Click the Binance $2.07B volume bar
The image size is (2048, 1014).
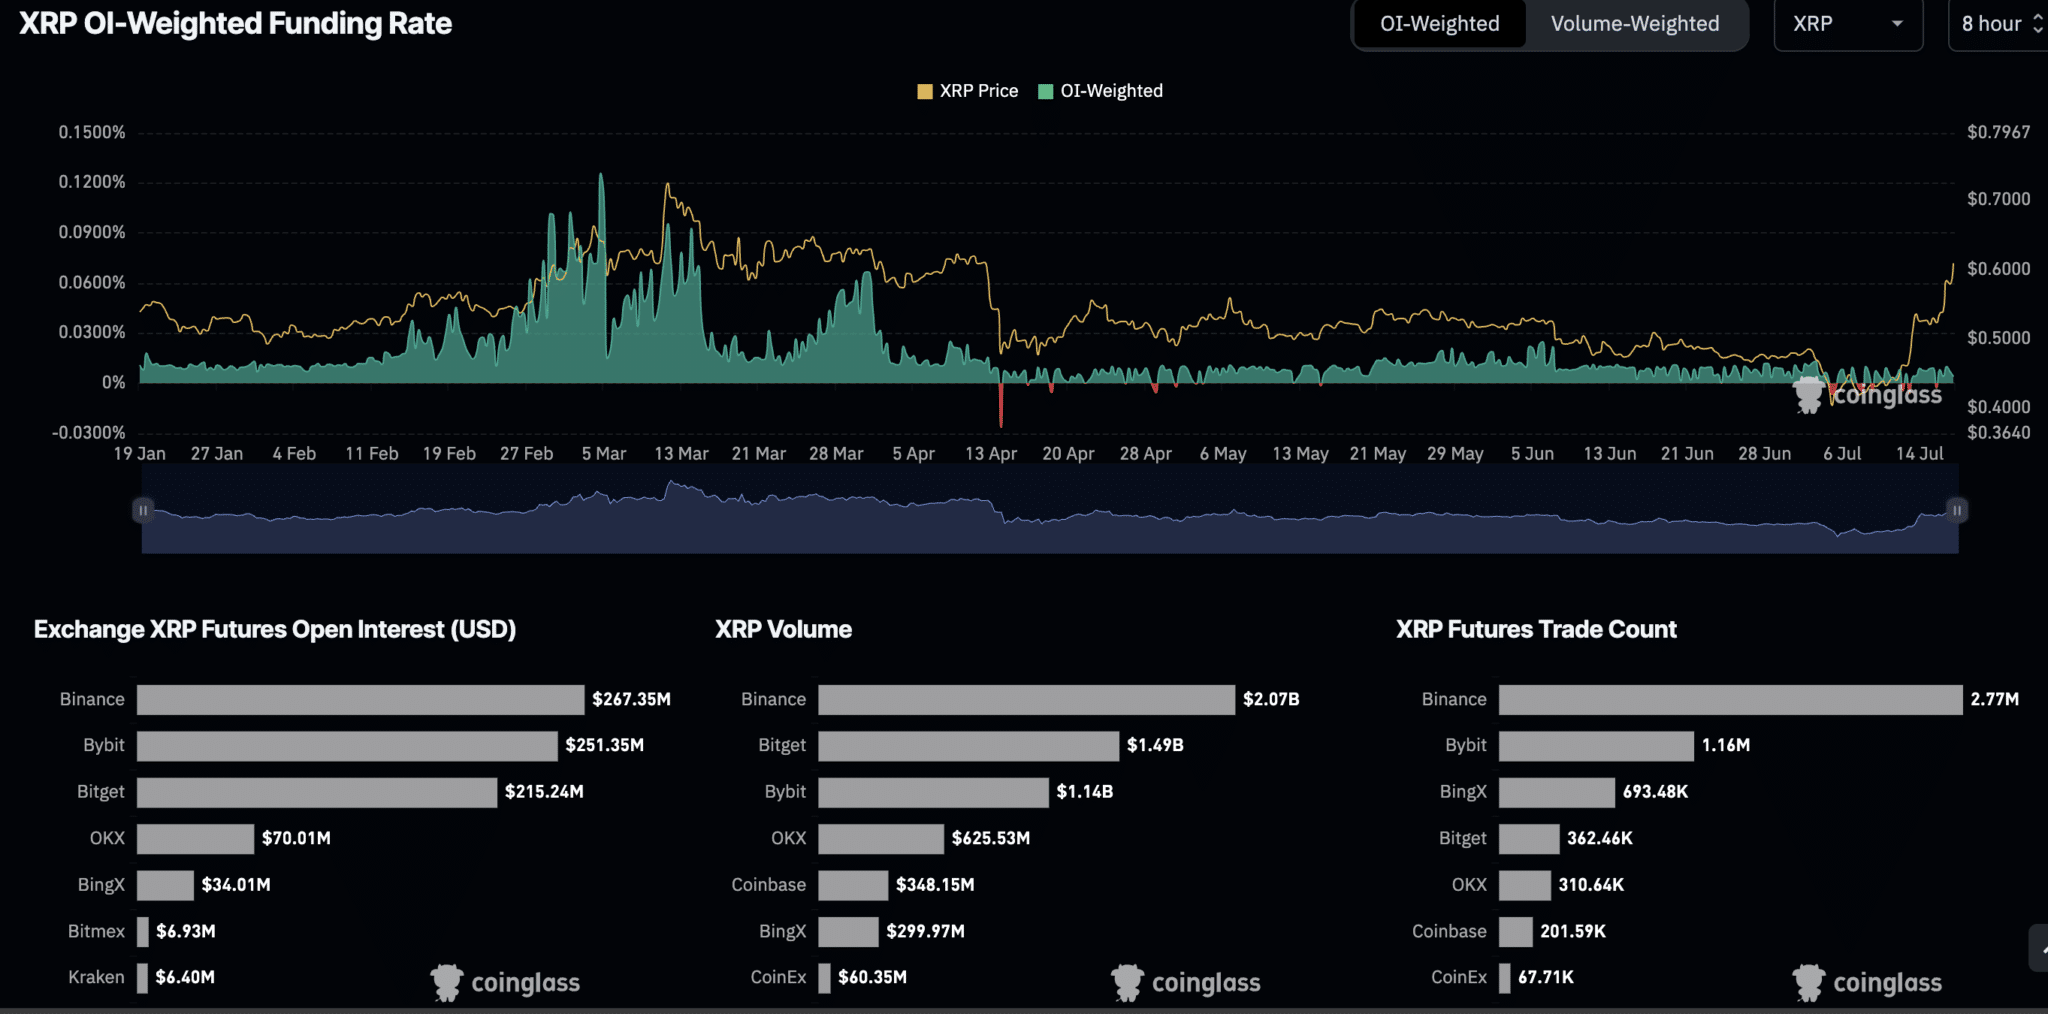pyautogui.click(x=1025, y=699)
